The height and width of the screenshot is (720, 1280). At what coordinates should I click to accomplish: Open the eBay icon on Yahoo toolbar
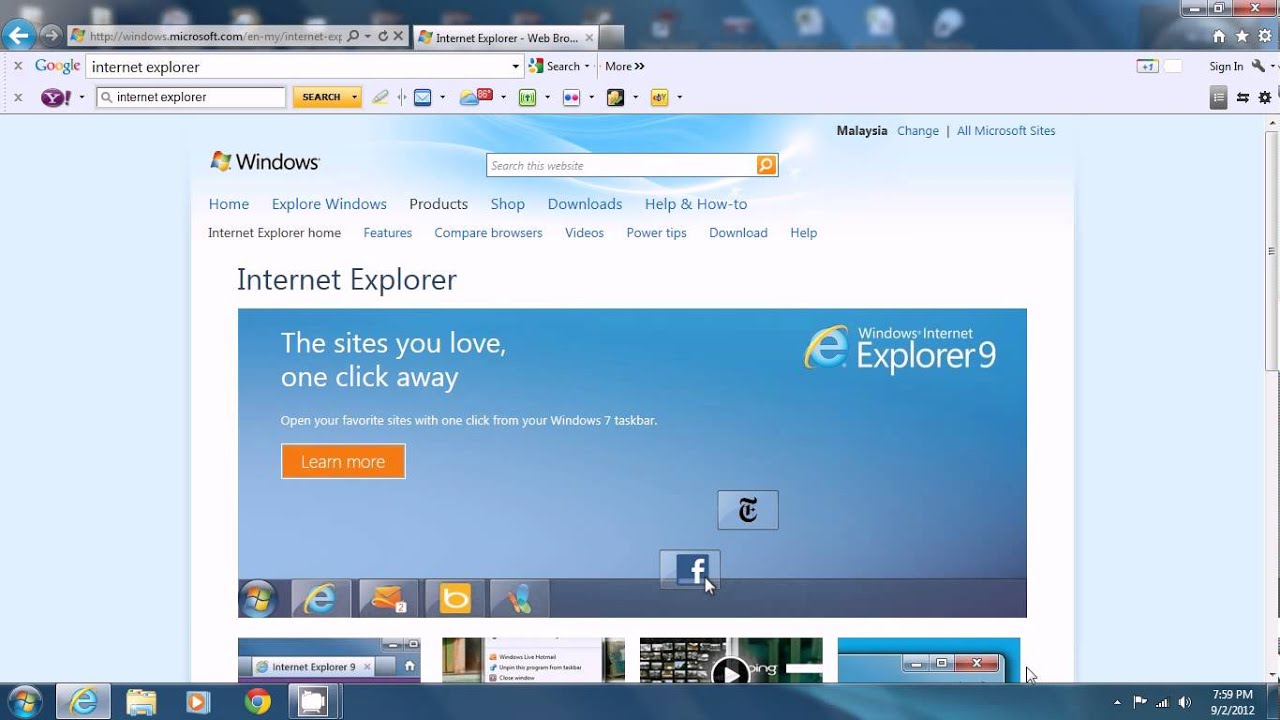pos(659,97)
